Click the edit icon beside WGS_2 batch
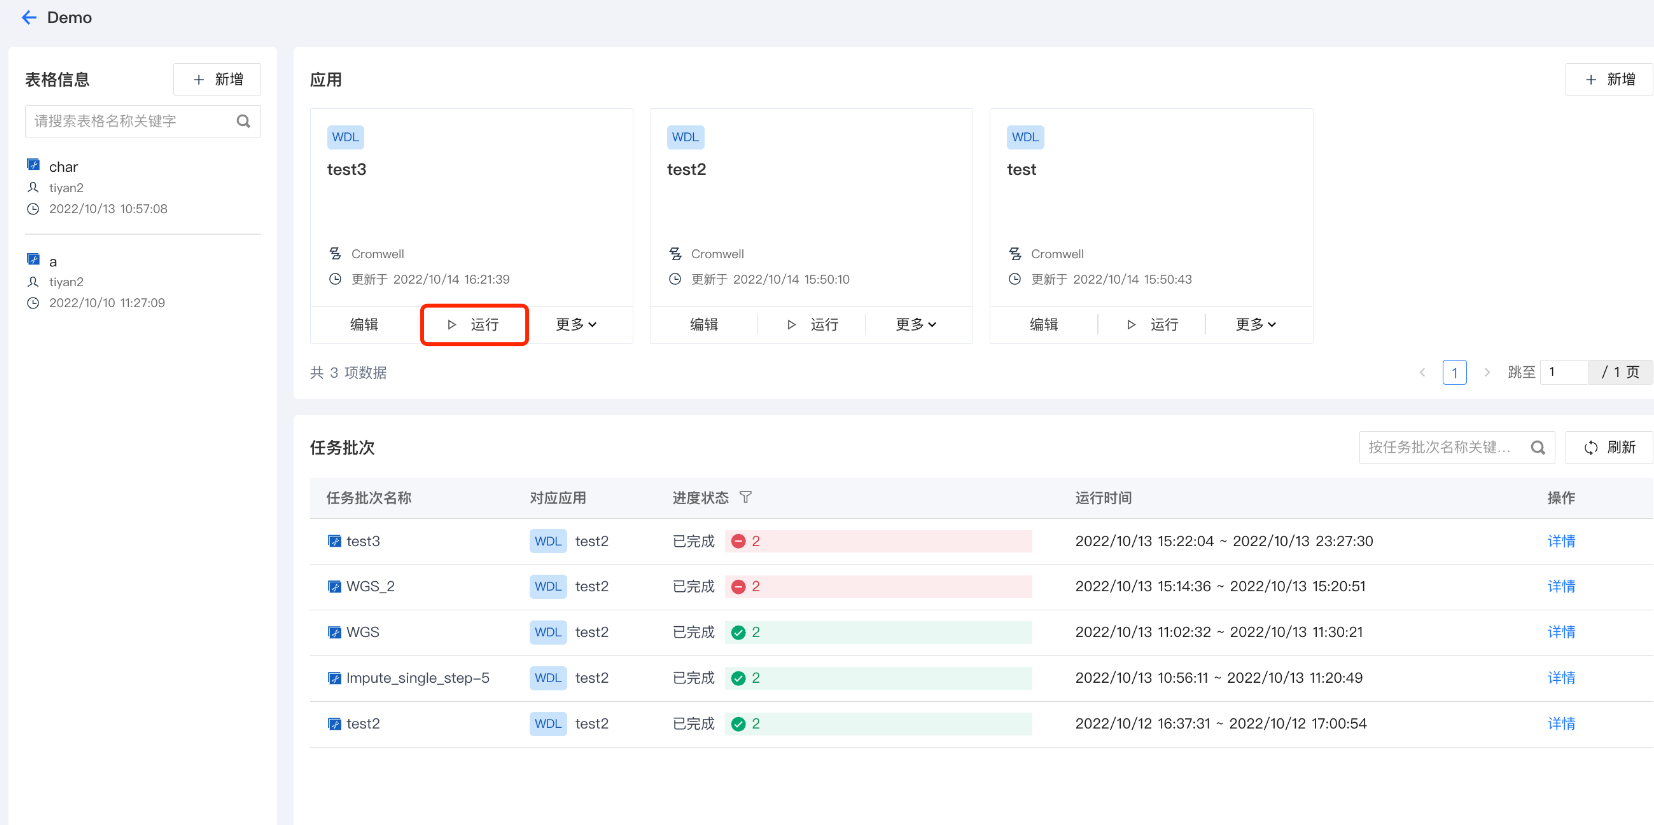 (x=335, y=587)
